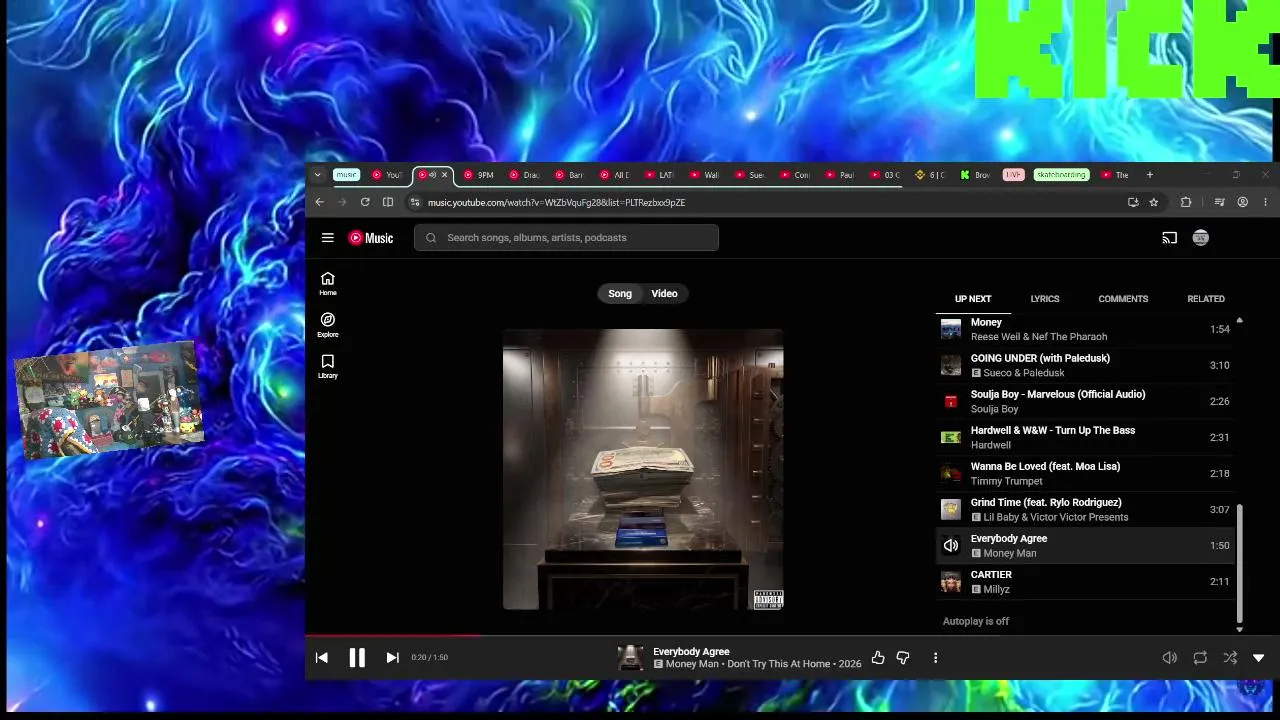
Task: Open the tab search dropdown arrow
Action: (318, 175)
